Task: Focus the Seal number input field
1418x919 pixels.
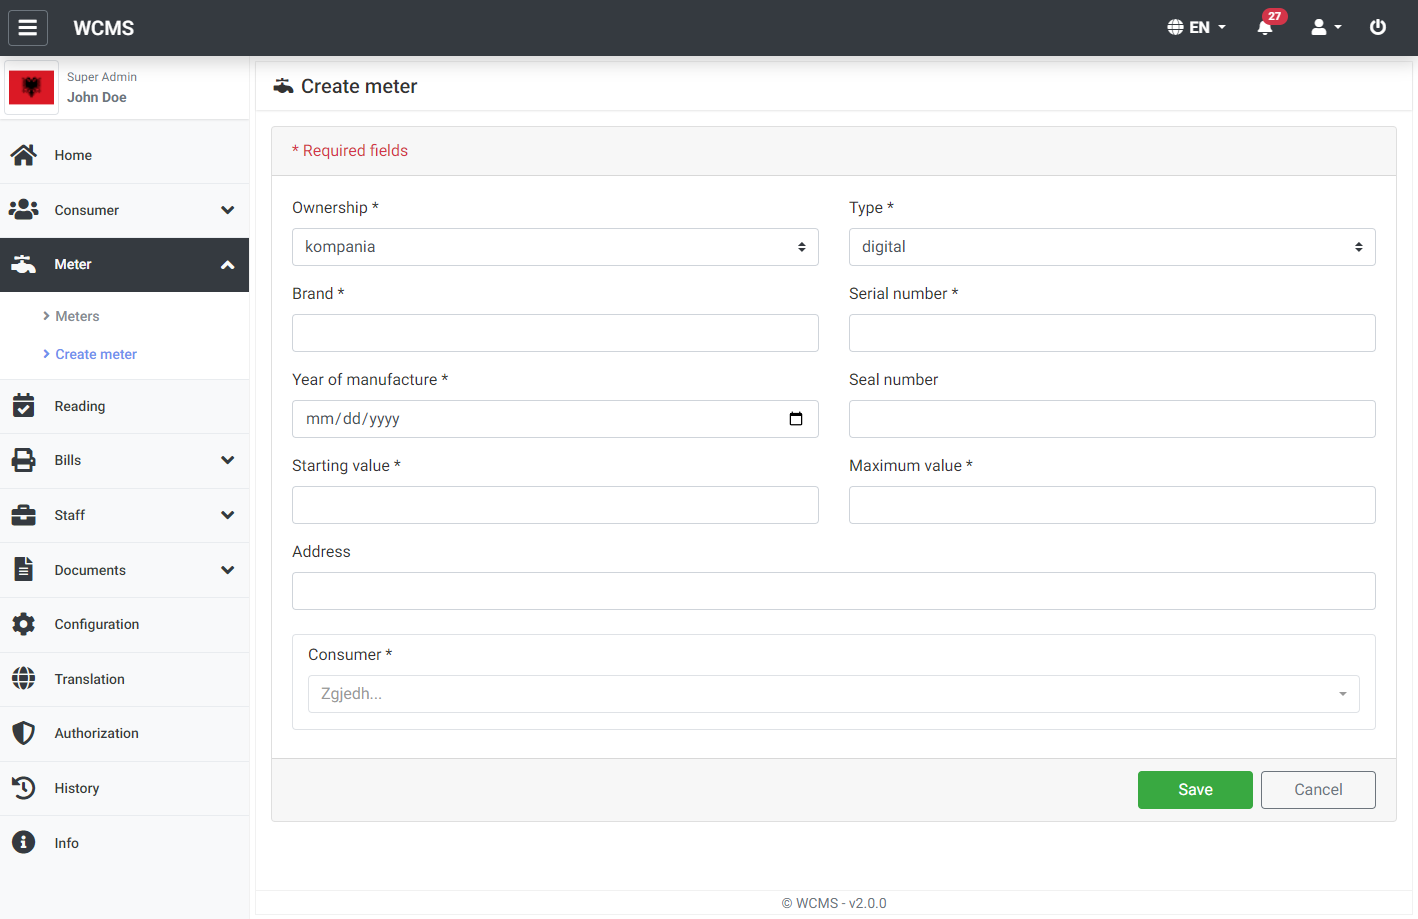Action: (1112, 419)
